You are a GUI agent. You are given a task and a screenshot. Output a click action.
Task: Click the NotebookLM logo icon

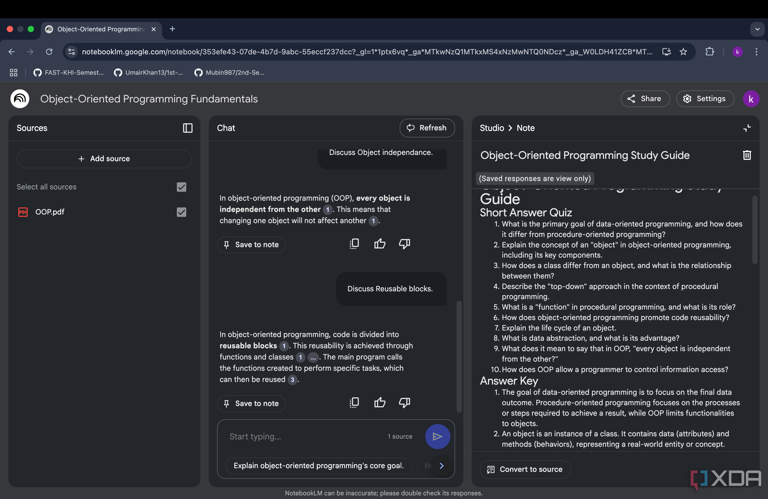click(20, 99)
